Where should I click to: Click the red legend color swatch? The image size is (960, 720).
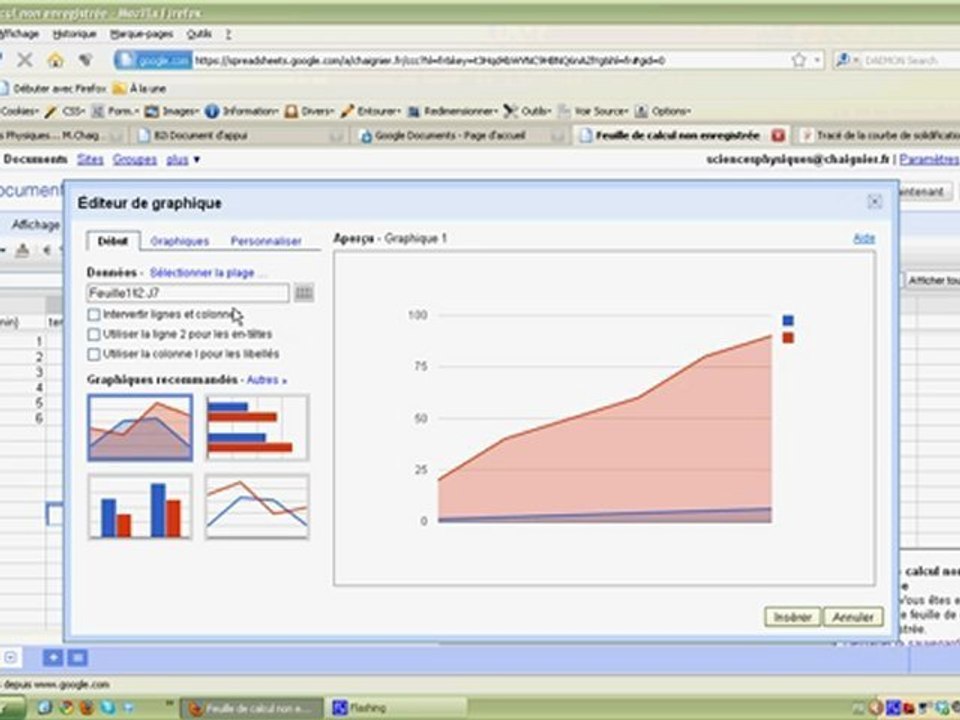(788, 338)
